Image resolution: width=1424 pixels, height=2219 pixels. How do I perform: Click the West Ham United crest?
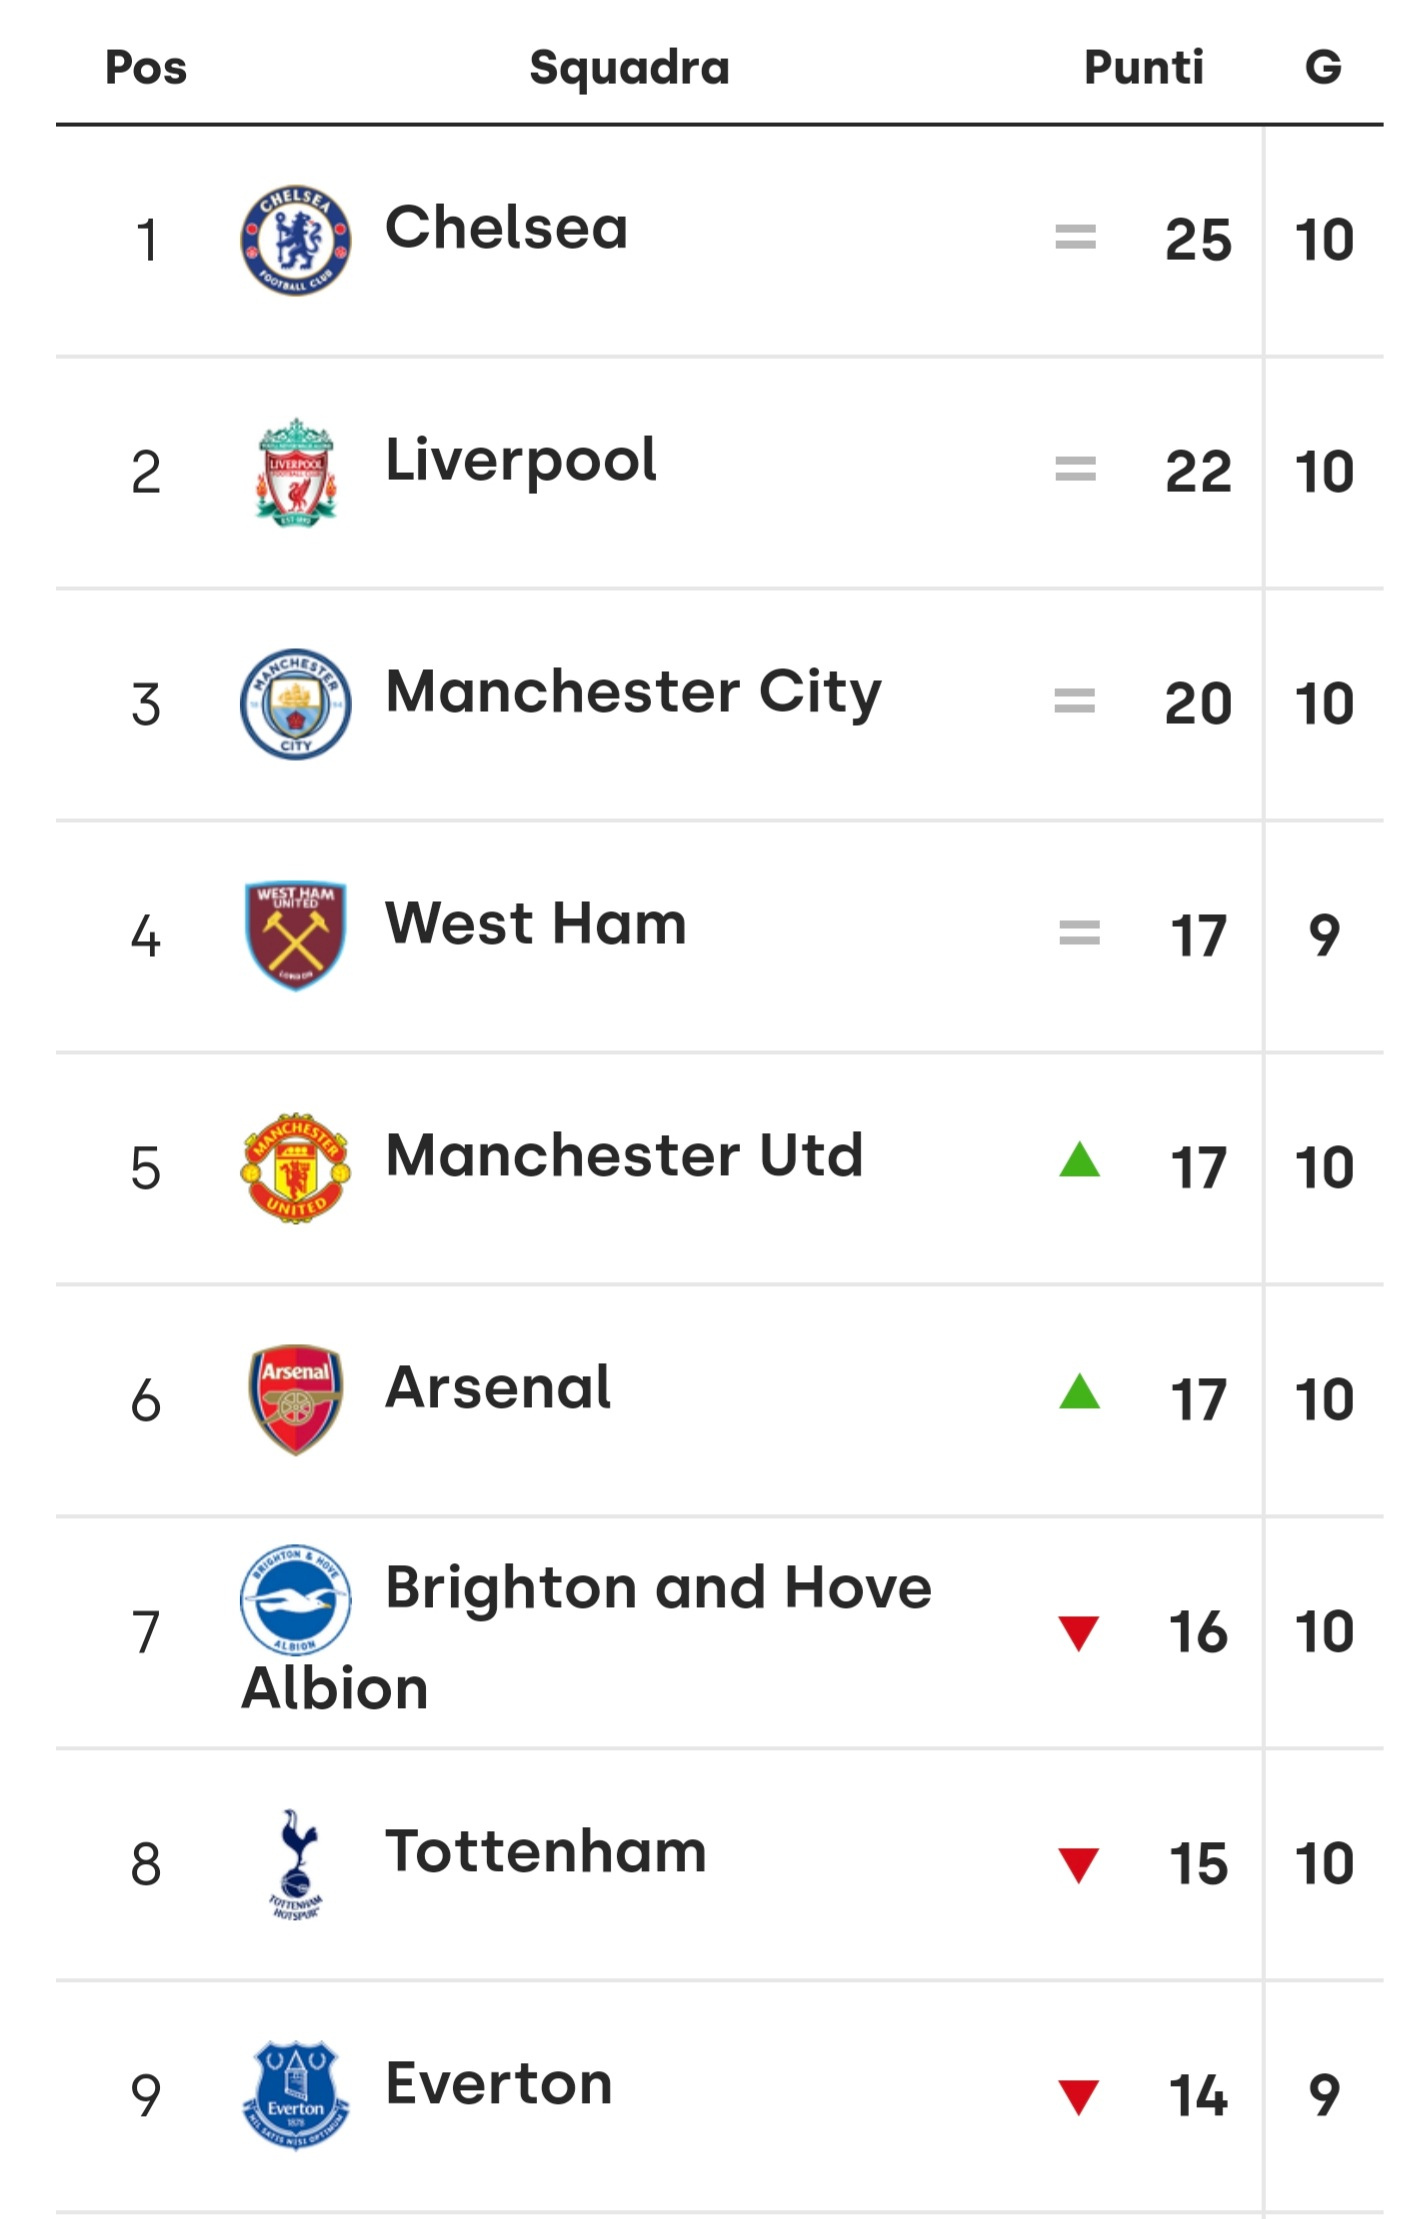coord(295,936)
